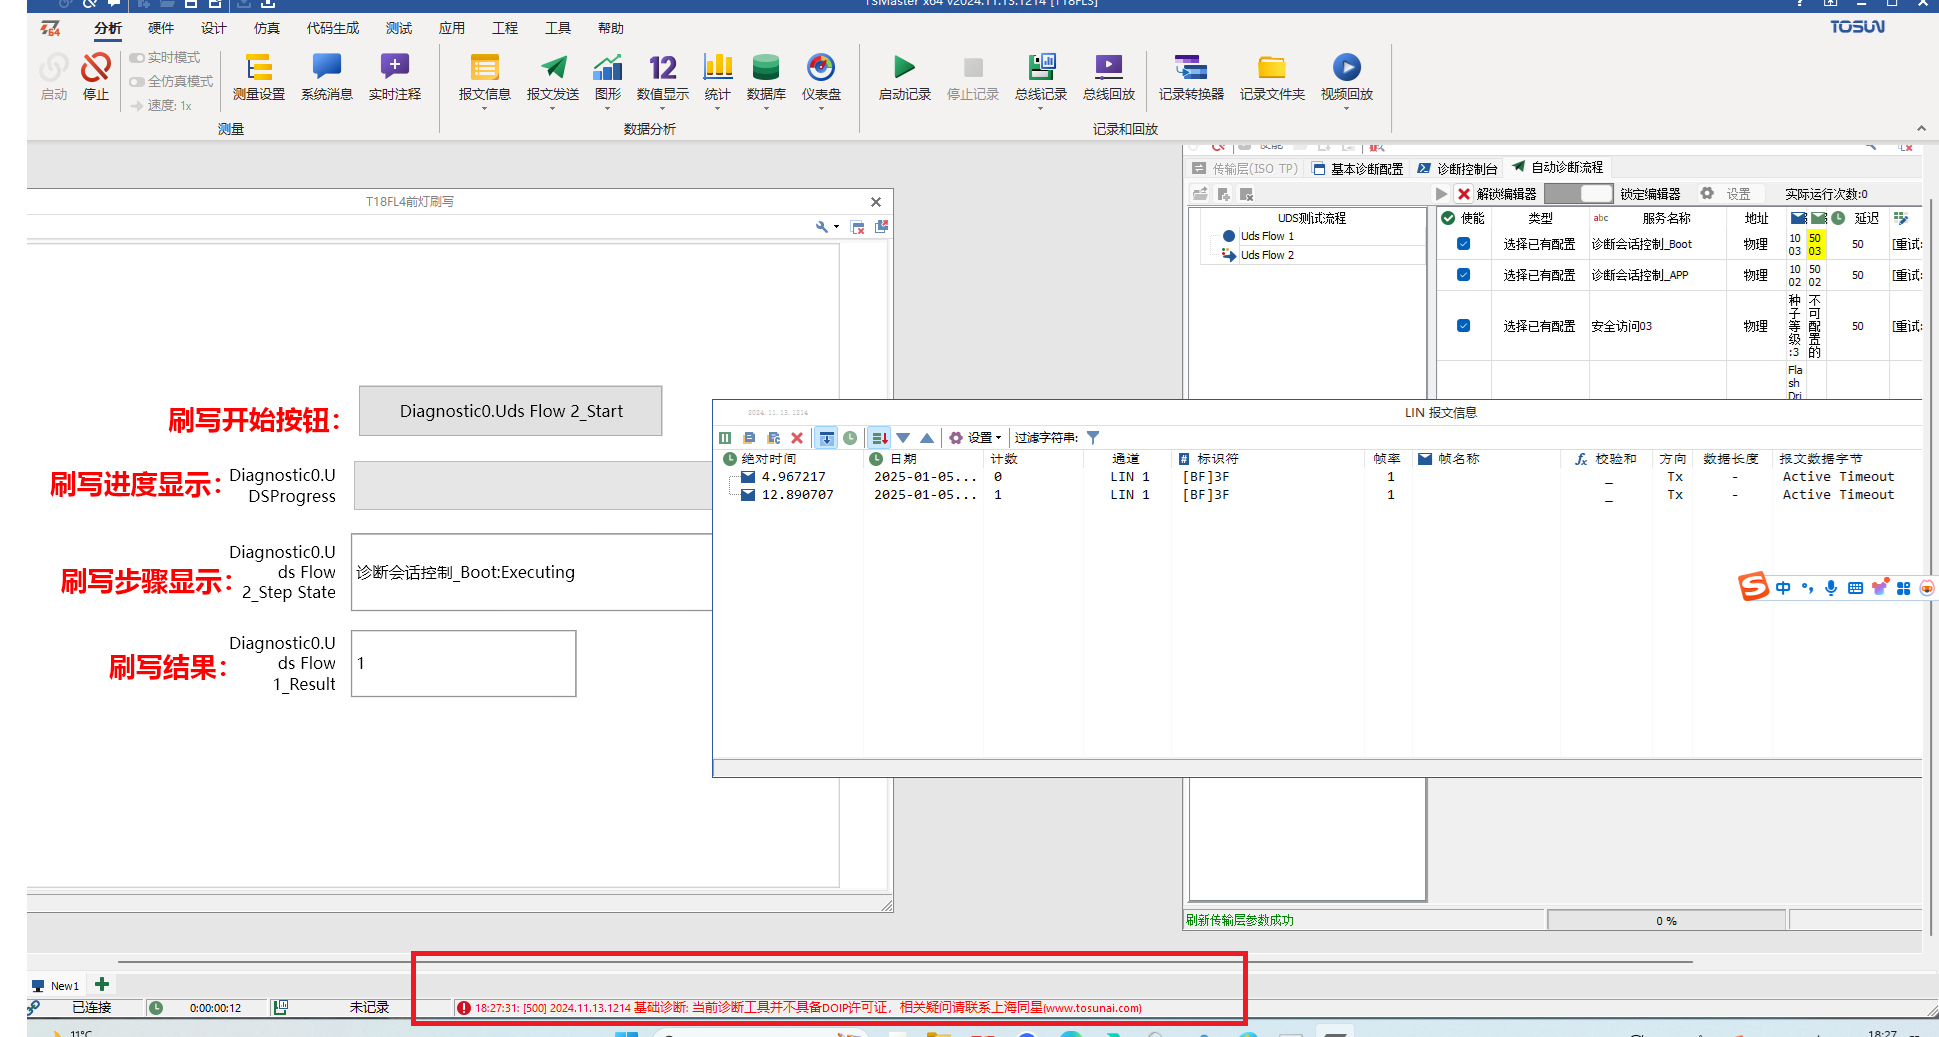Select Uds Flow 1 in the flow tree
Screen dimensions: 1939x1037
pos(1266,236)
